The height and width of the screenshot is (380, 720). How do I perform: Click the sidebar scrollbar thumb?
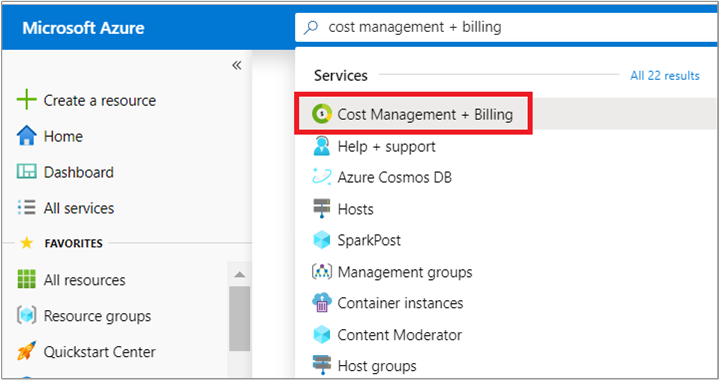[x=239, y=319]
